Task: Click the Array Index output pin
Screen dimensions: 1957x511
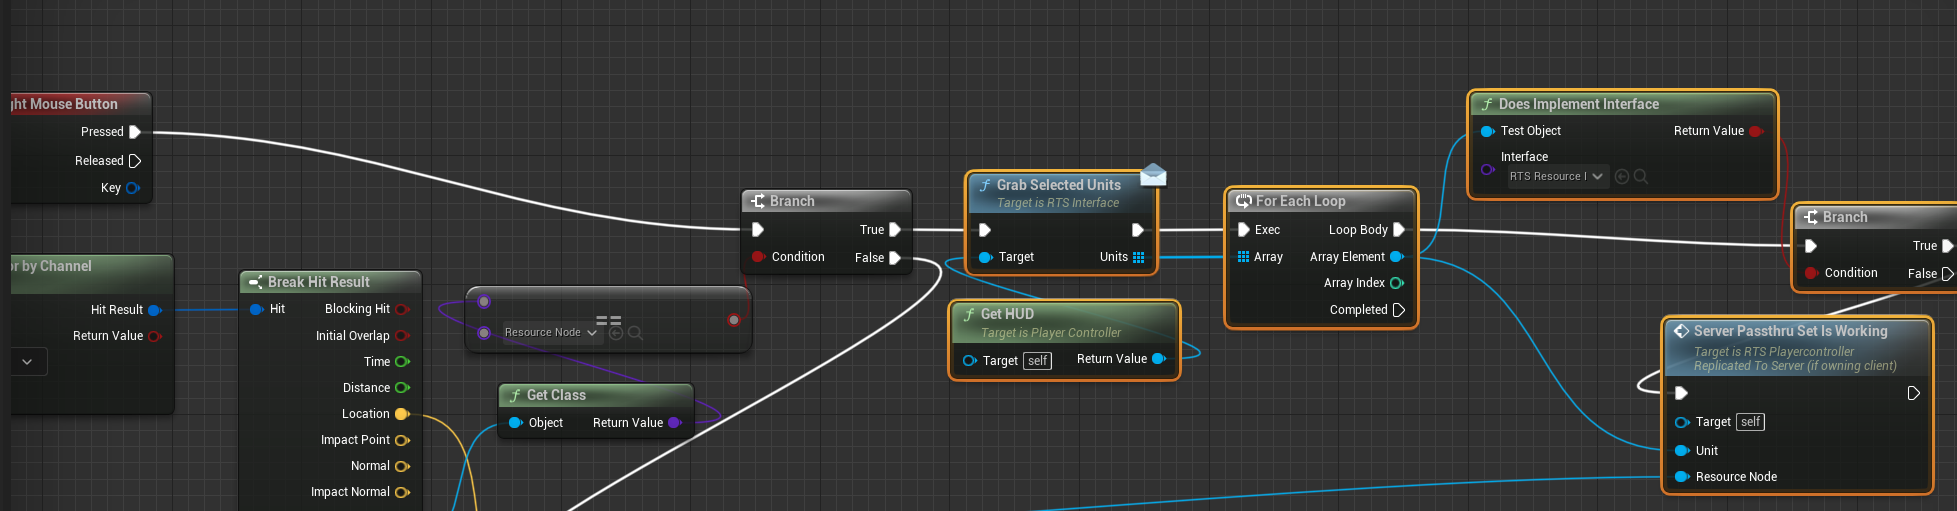Action: click(1397, 283)
